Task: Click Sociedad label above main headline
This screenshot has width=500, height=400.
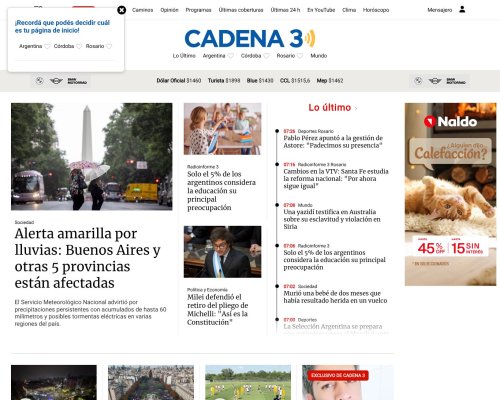Action: tap(24, 222)
